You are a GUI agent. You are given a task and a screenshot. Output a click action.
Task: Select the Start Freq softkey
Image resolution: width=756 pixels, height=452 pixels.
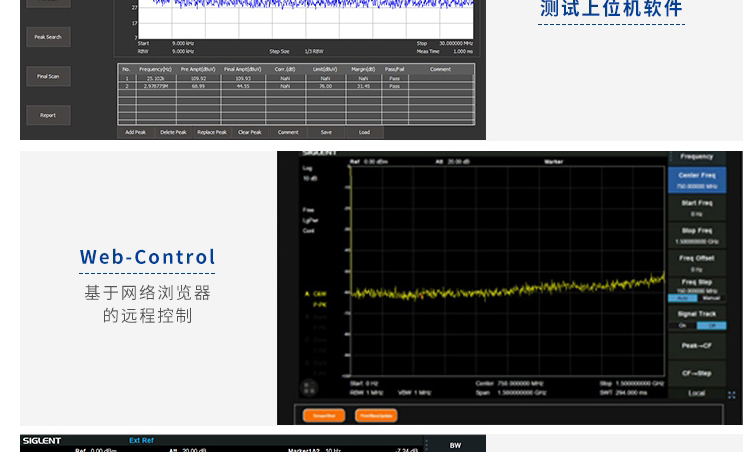pos(696,208)
